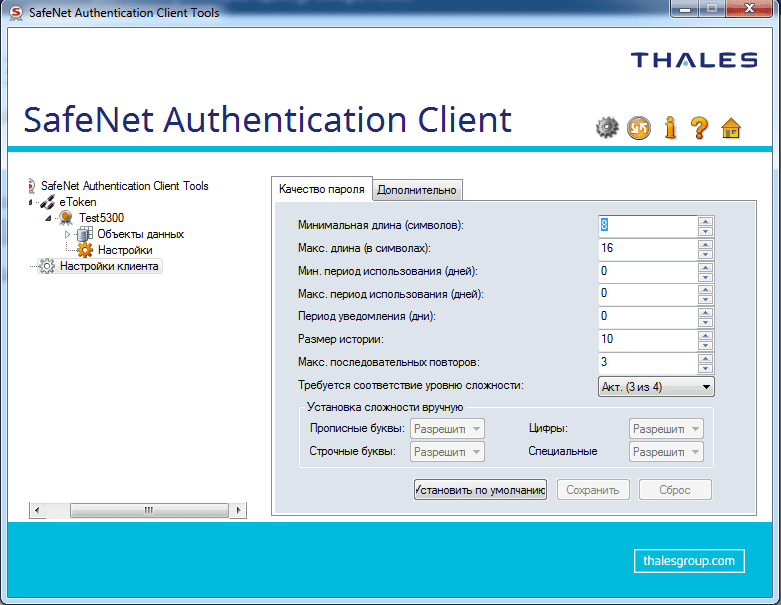The width and height of the screenshot is (781, 605).
Task: Click the Минимальная длина input field
Action: pos(648,226)
